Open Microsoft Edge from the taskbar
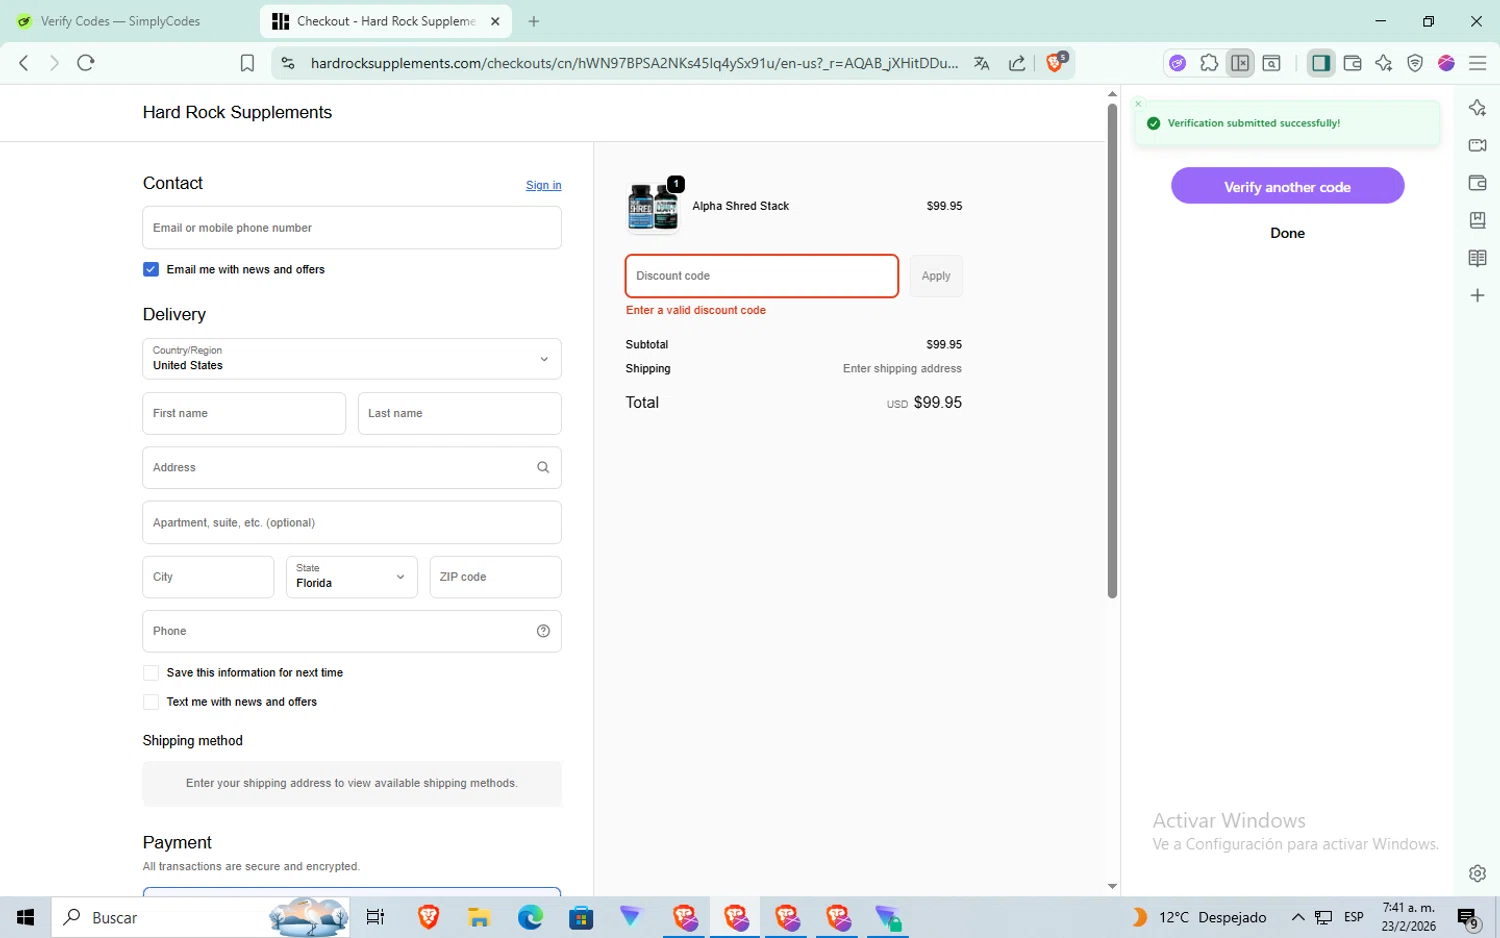 530,917
